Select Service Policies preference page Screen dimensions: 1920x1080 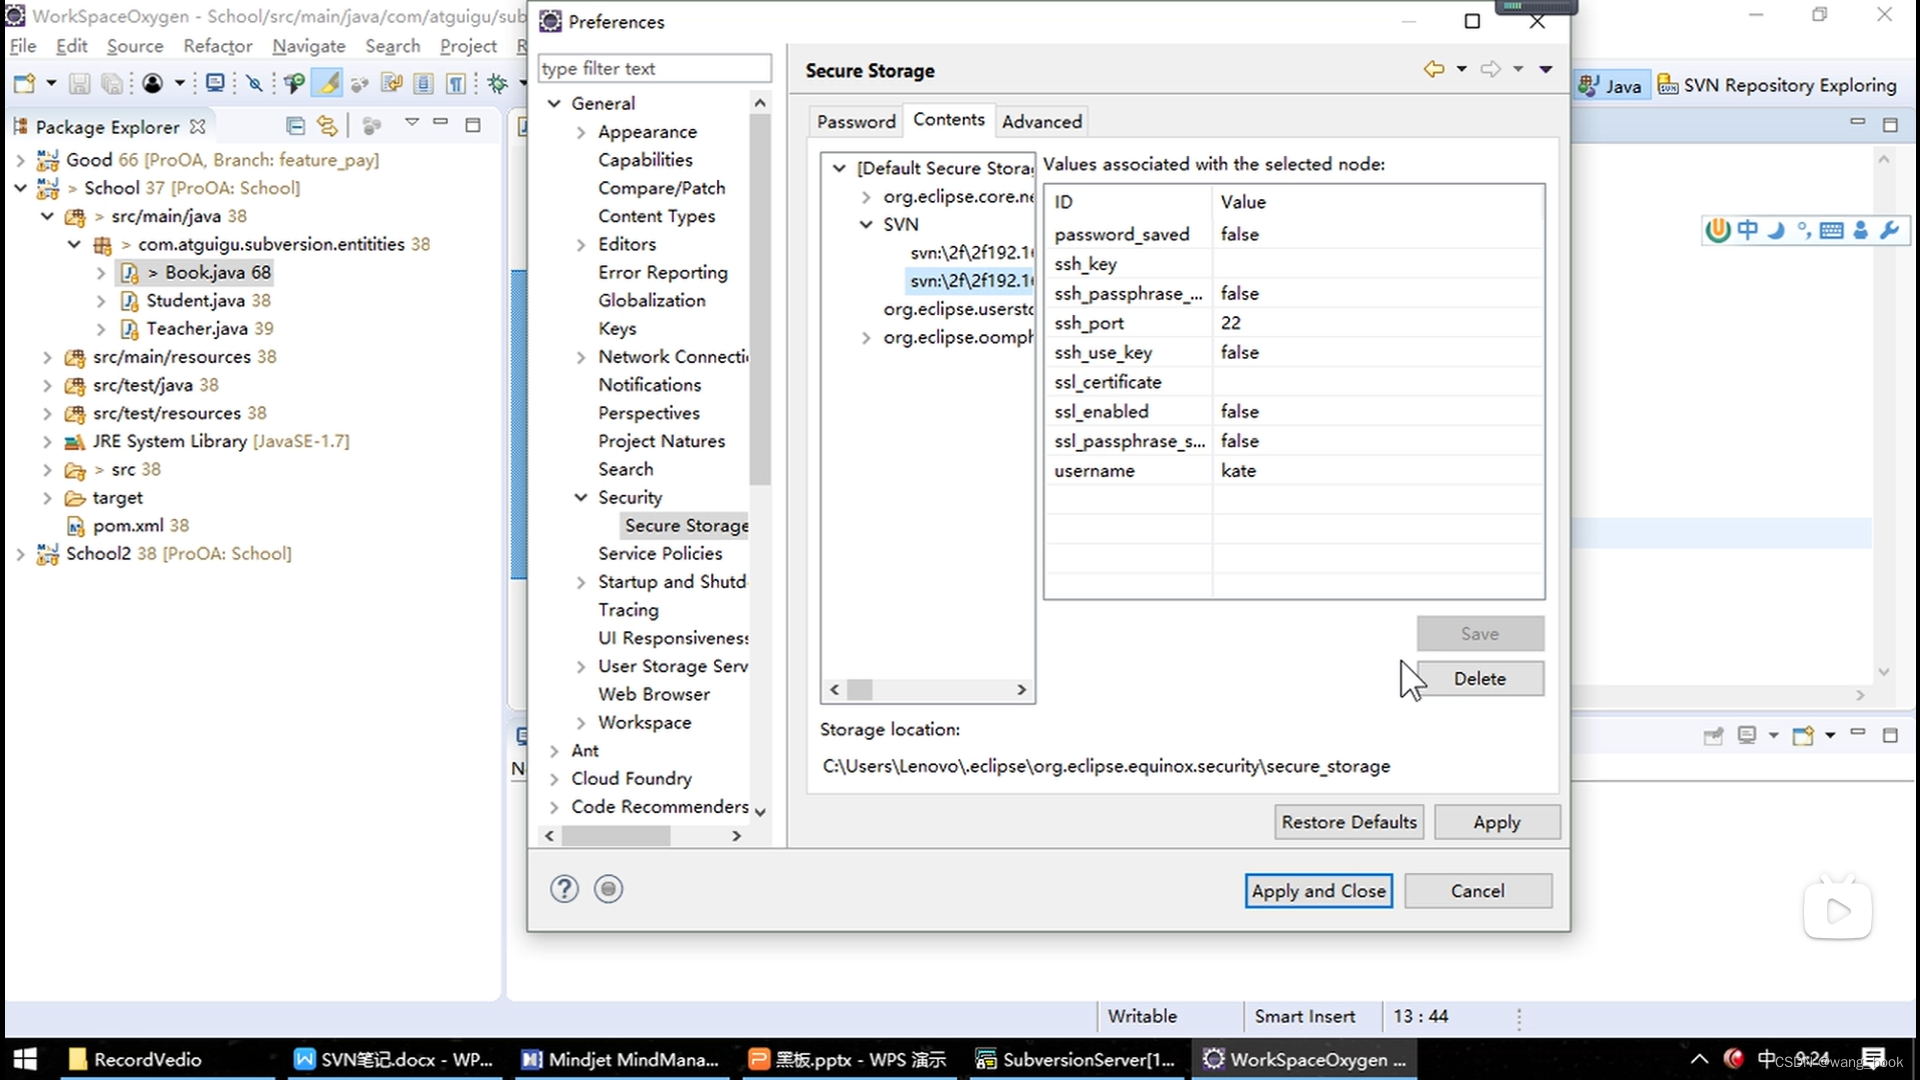coord(660,553)
